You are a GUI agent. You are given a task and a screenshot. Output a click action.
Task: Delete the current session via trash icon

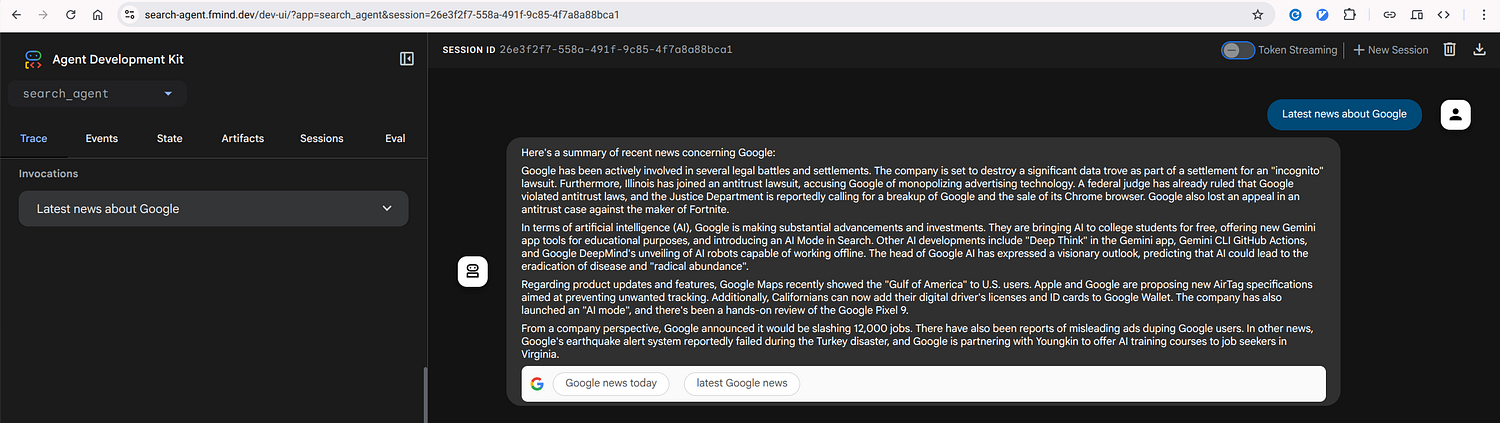pos(1449,50)
